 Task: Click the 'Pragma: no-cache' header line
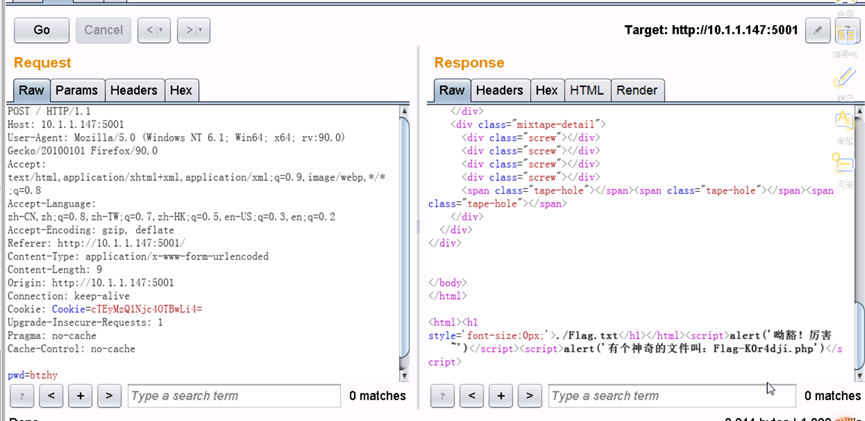tap(52, 336)
